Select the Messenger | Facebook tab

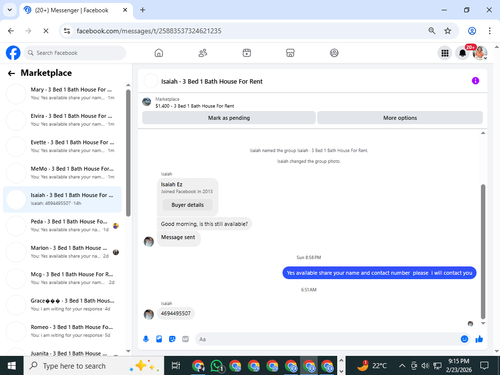[76, 10]
